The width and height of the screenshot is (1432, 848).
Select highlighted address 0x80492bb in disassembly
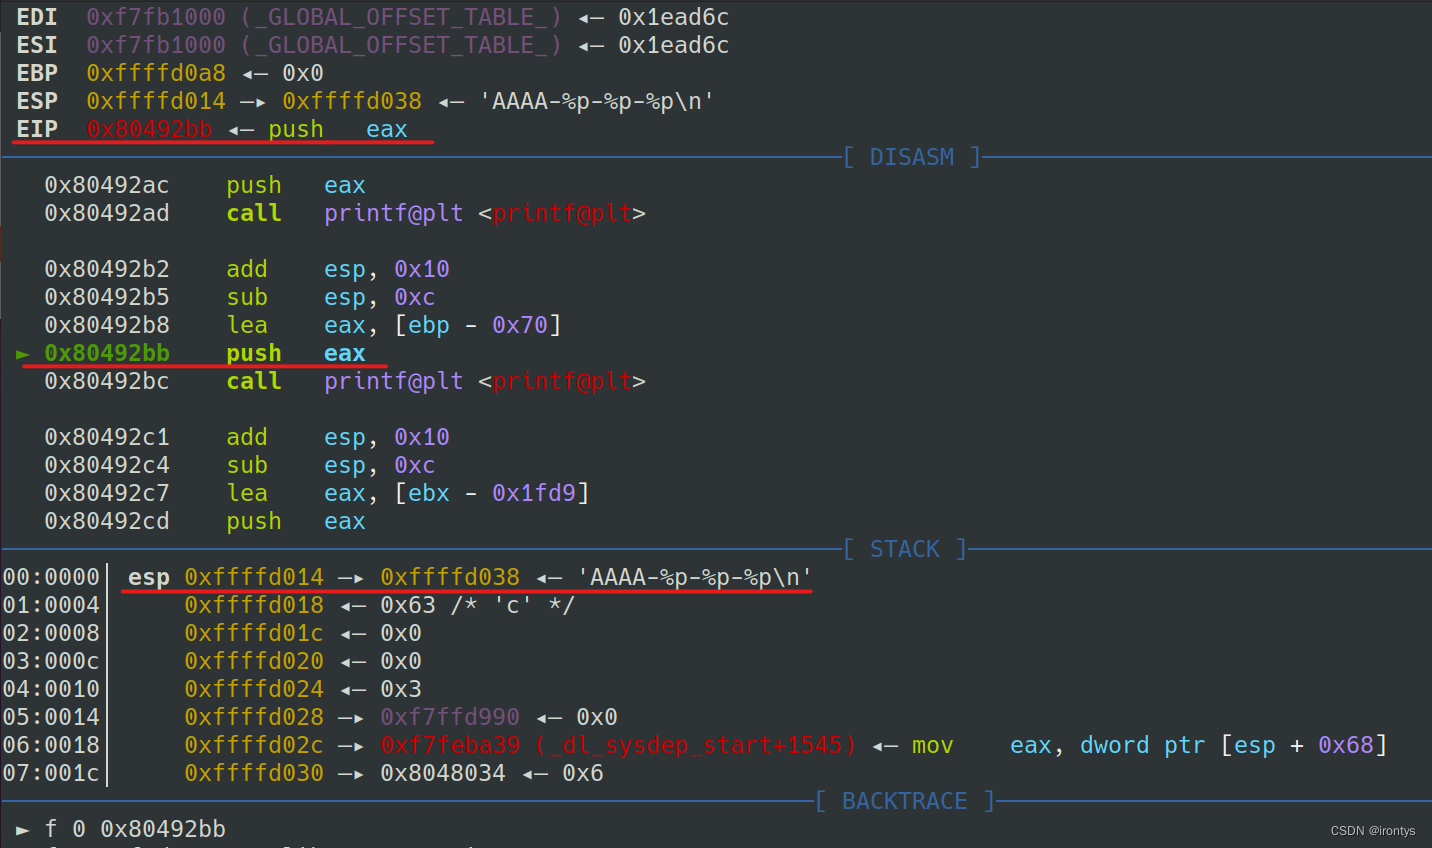coord(107,353)
